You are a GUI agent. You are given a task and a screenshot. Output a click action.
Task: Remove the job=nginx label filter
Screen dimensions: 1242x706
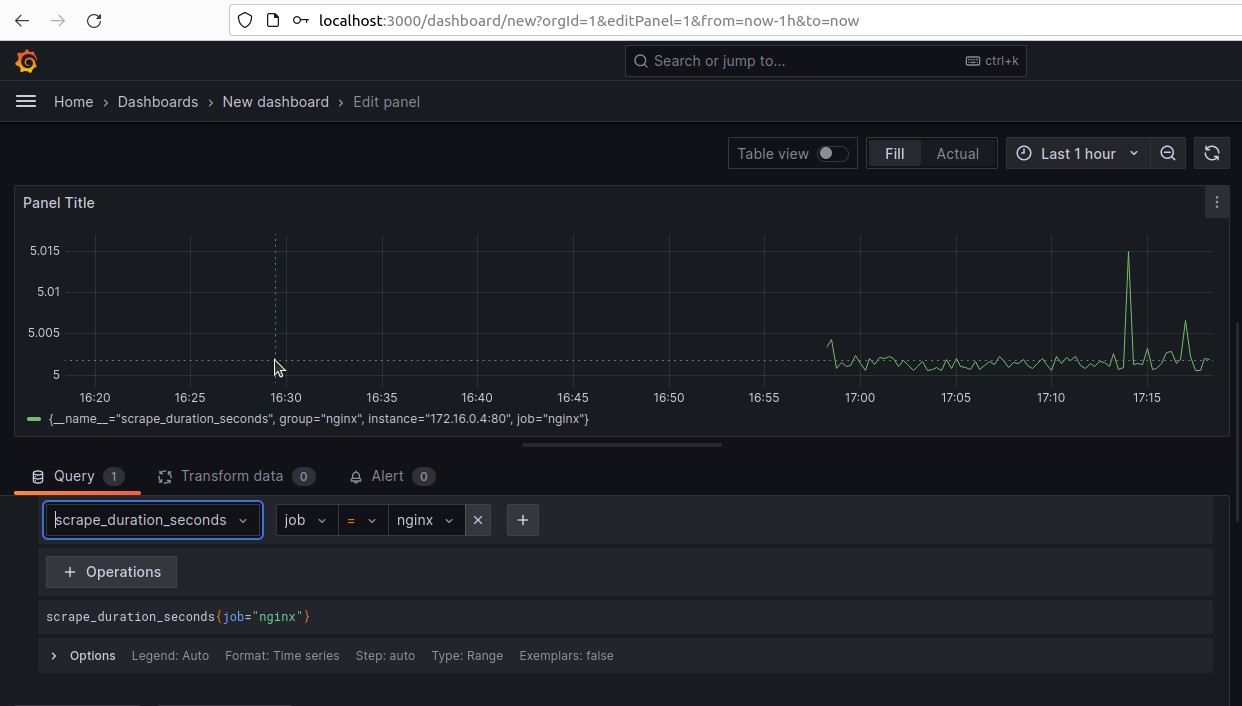[478, 520]
